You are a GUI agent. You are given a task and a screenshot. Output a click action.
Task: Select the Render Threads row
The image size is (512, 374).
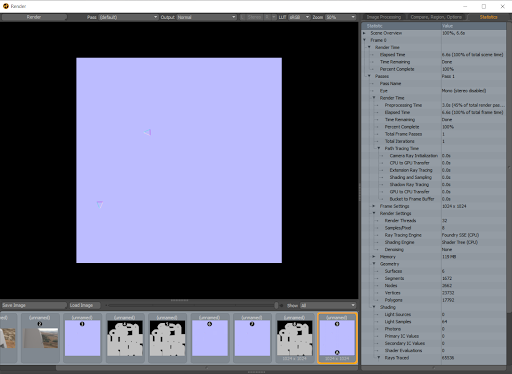[x=434, y=221]
